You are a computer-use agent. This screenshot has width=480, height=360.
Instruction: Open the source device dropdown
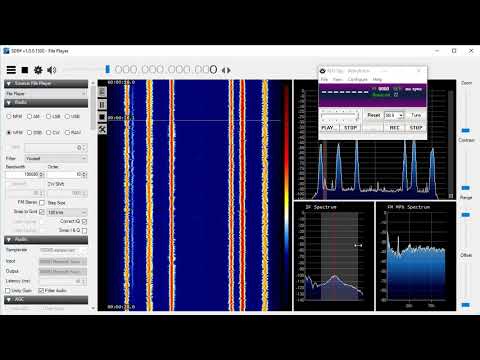click(46, 94)
